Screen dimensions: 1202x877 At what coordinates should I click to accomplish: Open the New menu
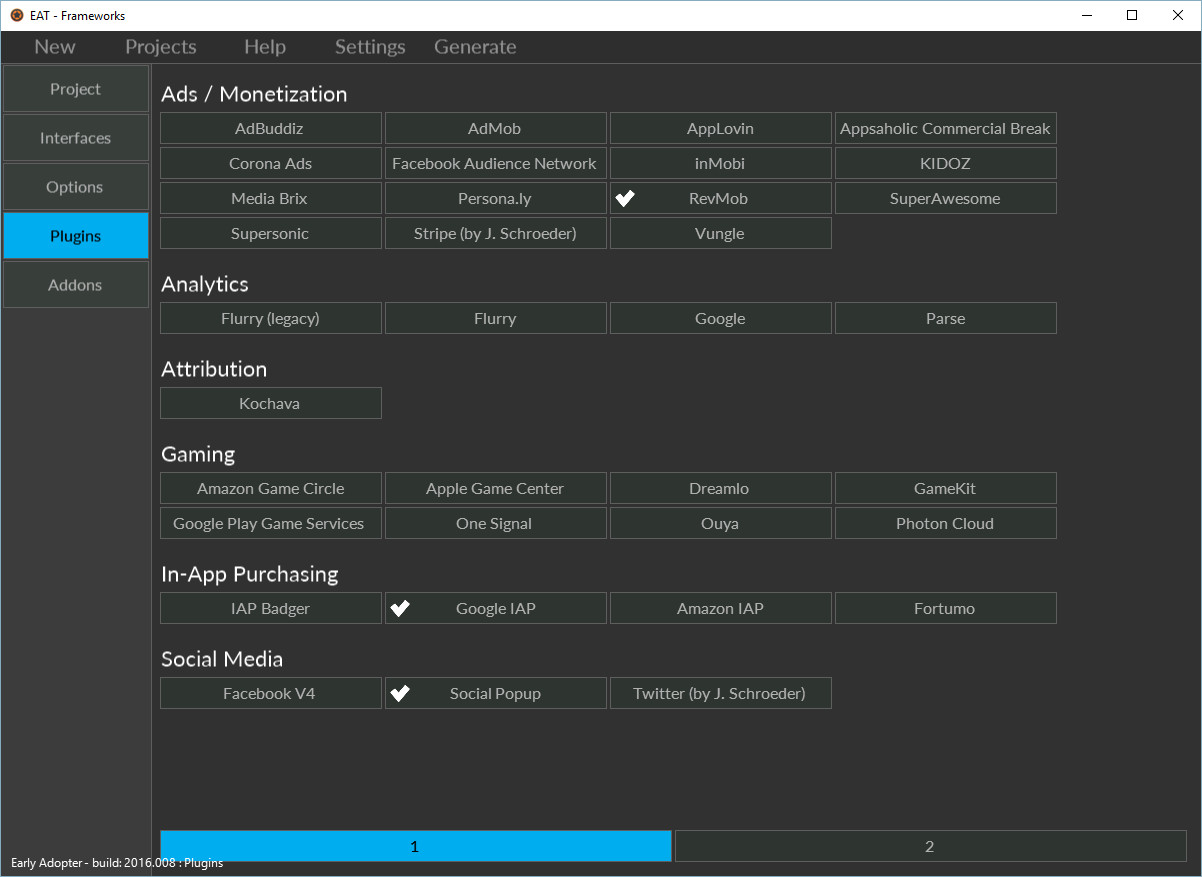[55, 47]
